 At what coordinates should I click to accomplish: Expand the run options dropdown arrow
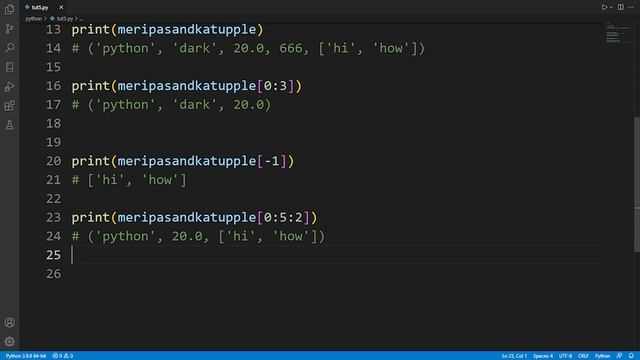(x=611, y=7)
